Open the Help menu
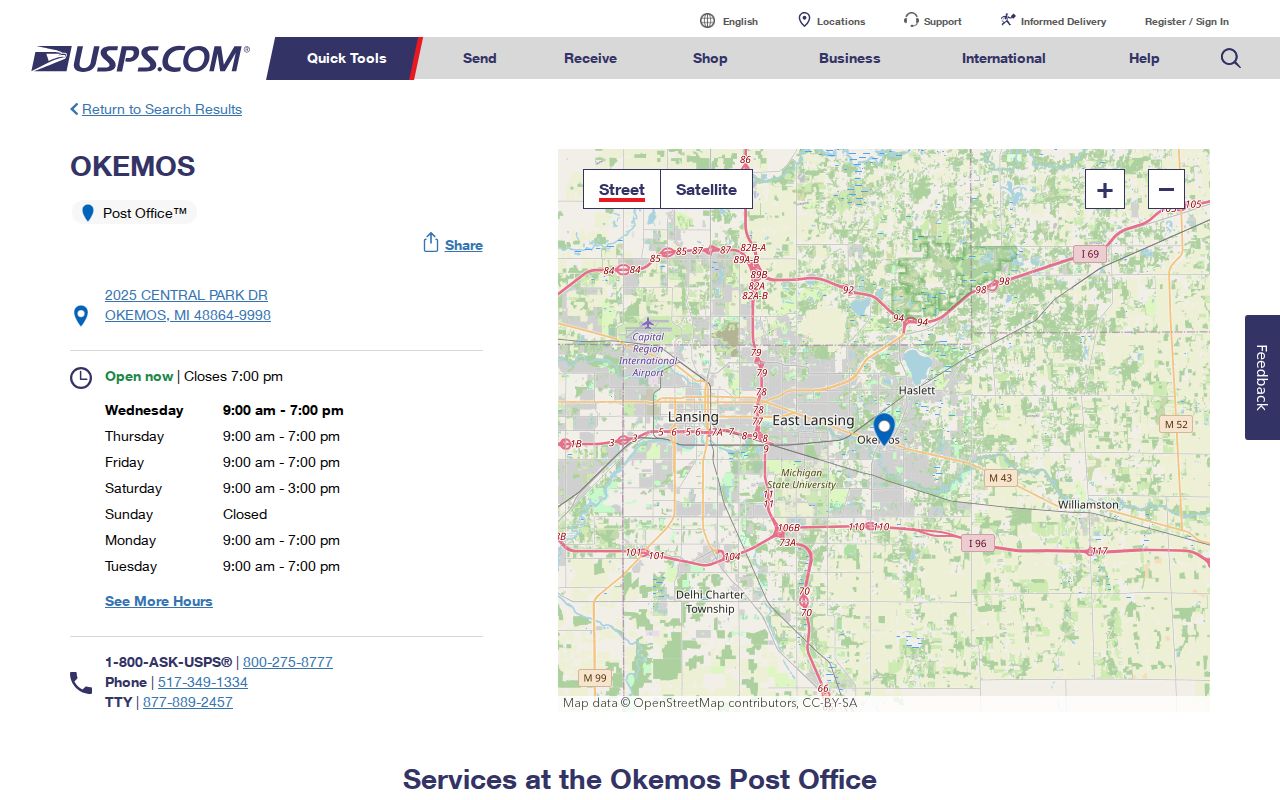Image resolution: width=1280 pixels, height=800 pixels. (x=1144, y=58)
